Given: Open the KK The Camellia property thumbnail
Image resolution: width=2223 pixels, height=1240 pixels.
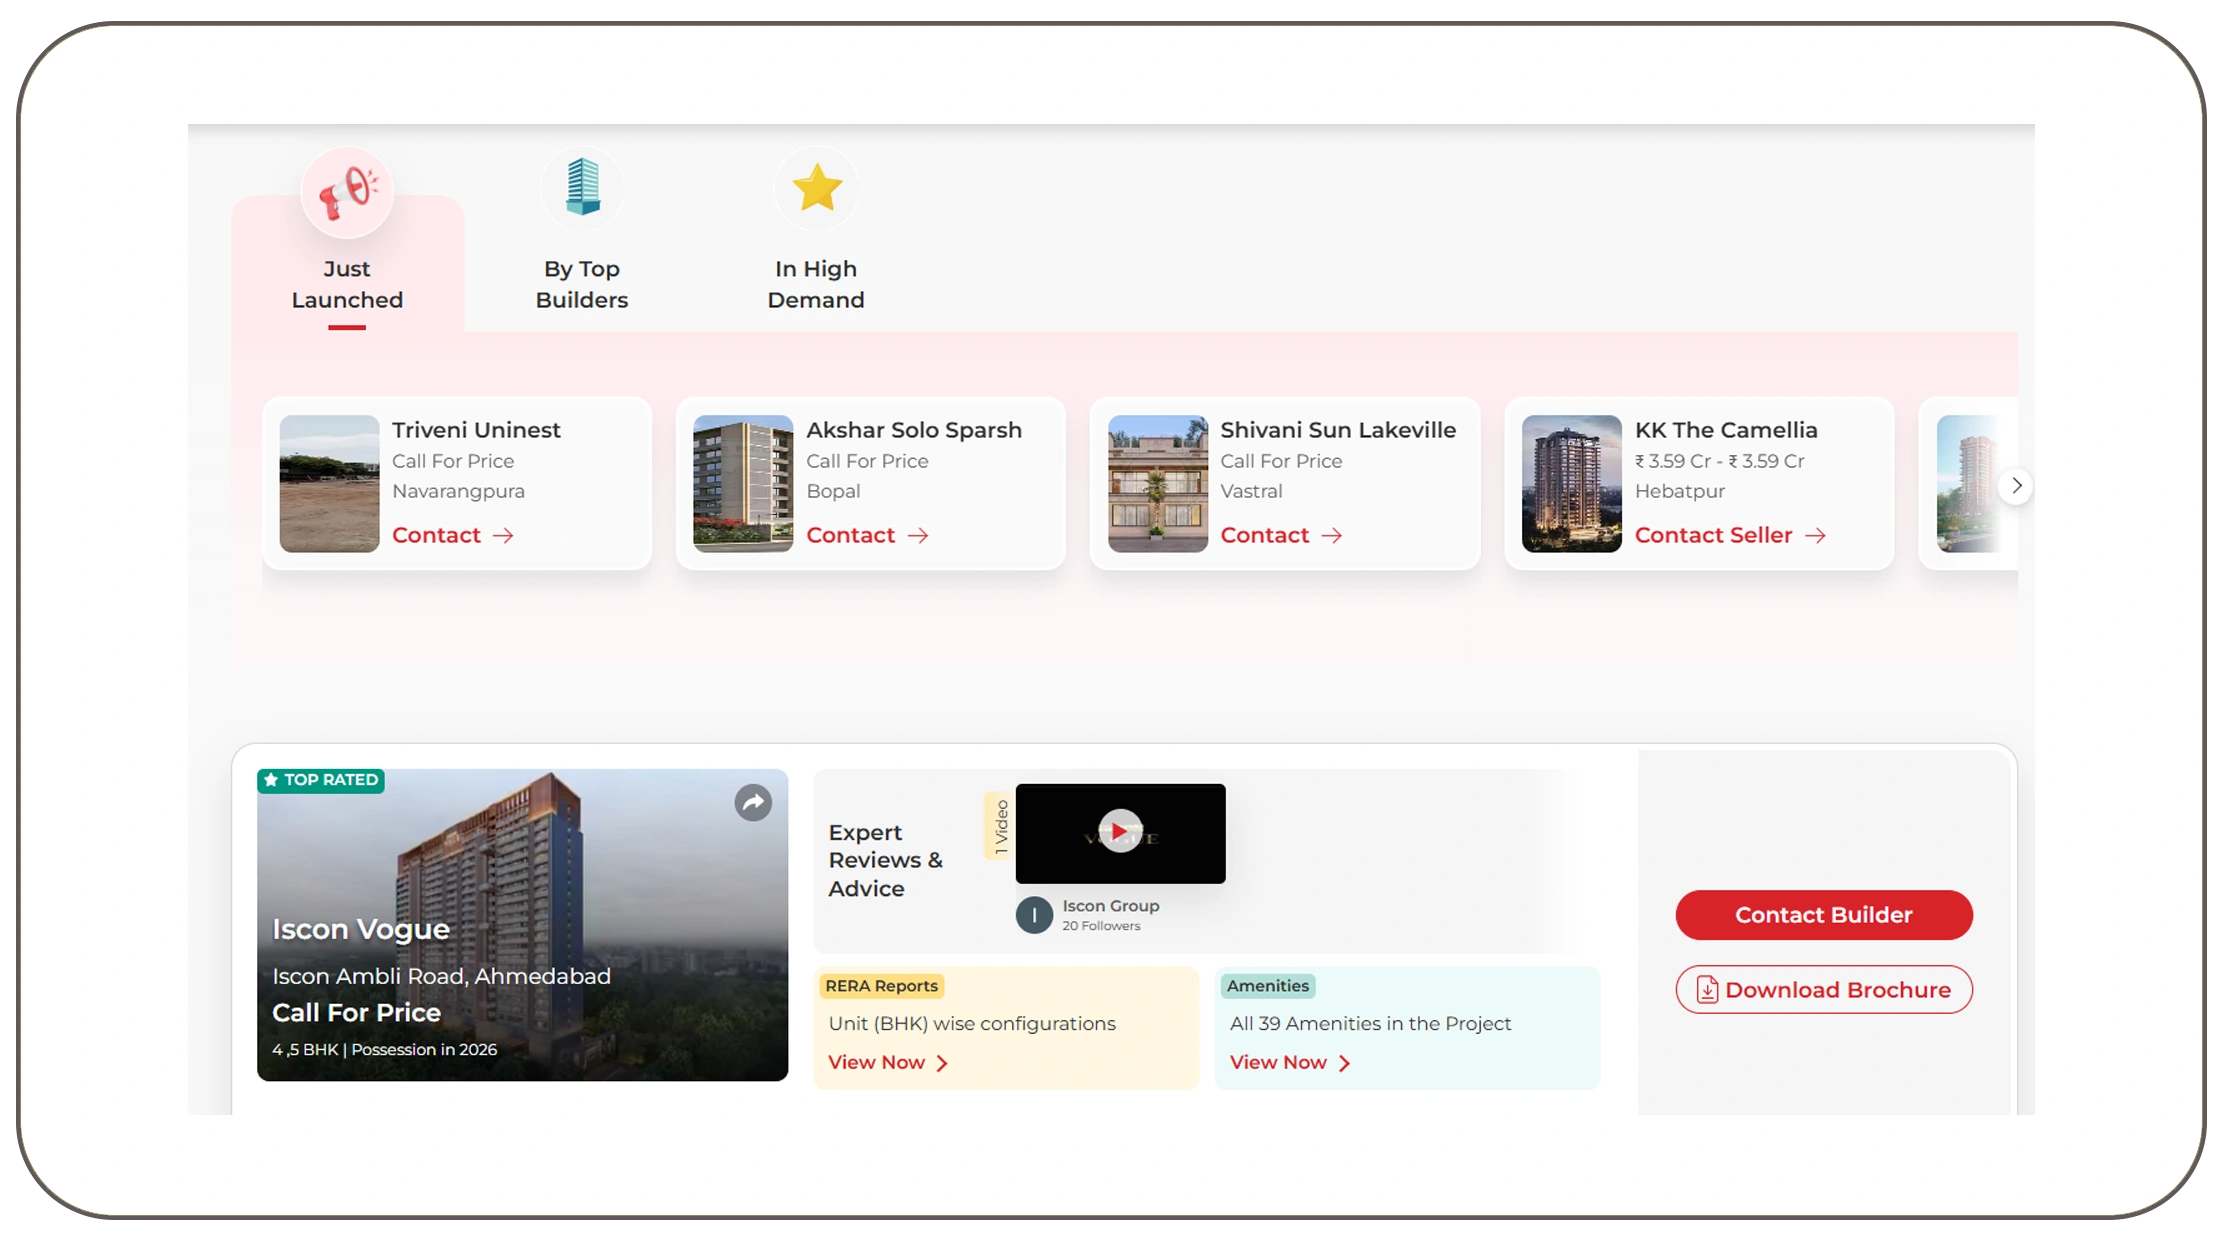Looking at the screenshot, I should (x=1572, y=484).
